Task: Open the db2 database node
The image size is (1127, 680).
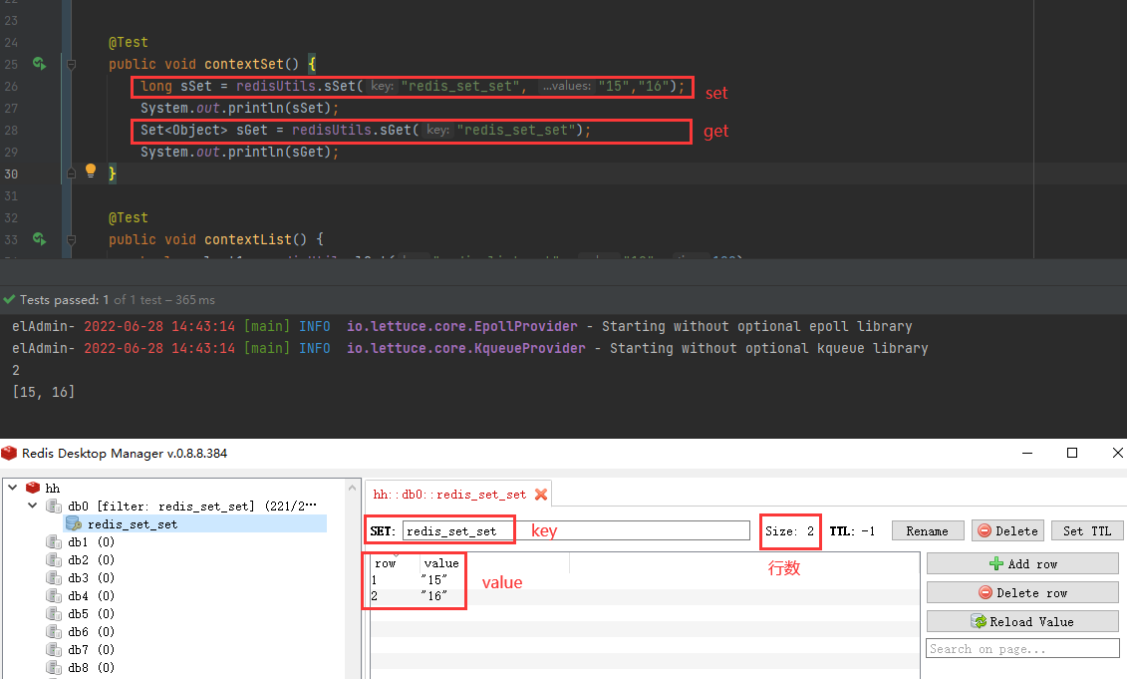Action: point(91,560)
